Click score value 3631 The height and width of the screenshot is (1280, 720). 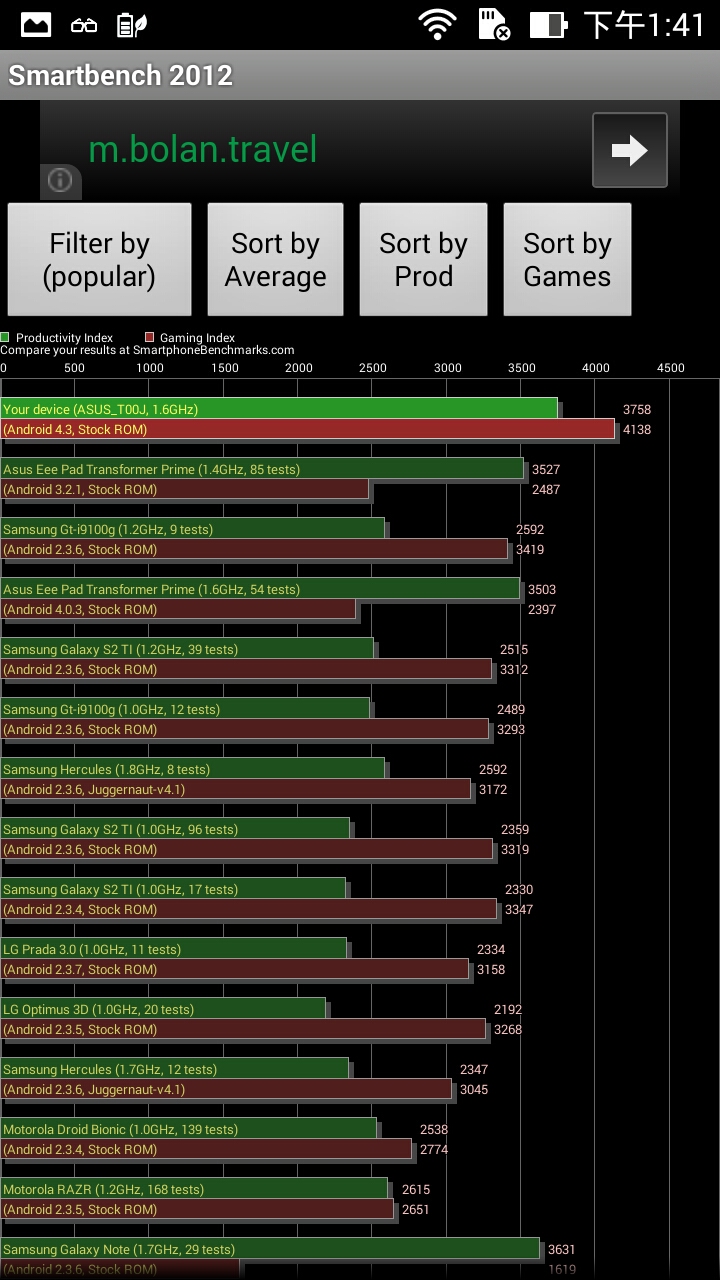pyautogui.click(x=562, y=1249)
